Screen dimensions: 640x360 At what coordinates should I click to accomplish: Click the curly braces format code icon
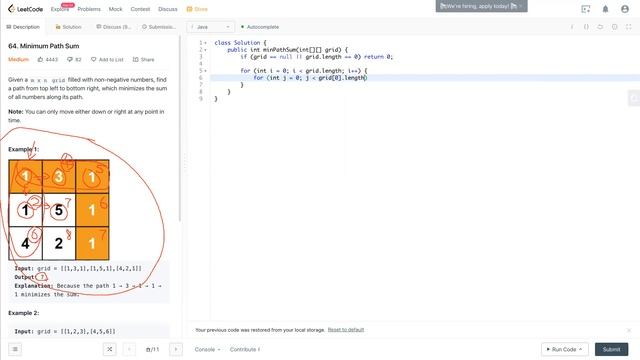click(x=586, y=27)
